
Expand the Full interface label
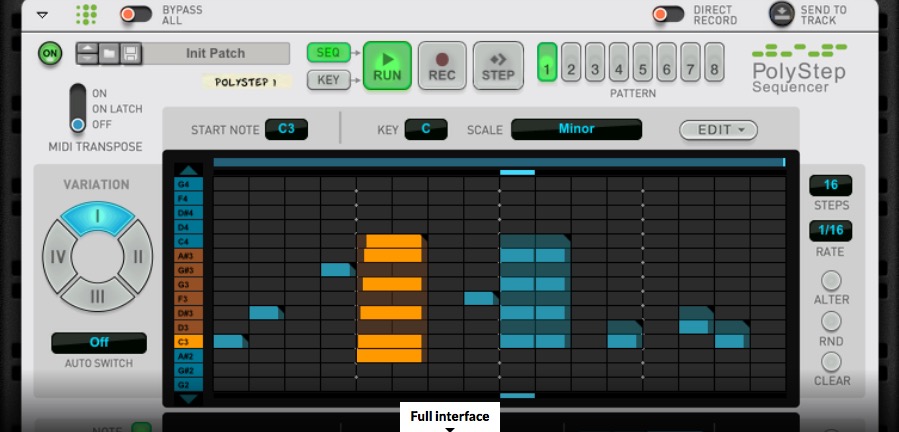450,419
